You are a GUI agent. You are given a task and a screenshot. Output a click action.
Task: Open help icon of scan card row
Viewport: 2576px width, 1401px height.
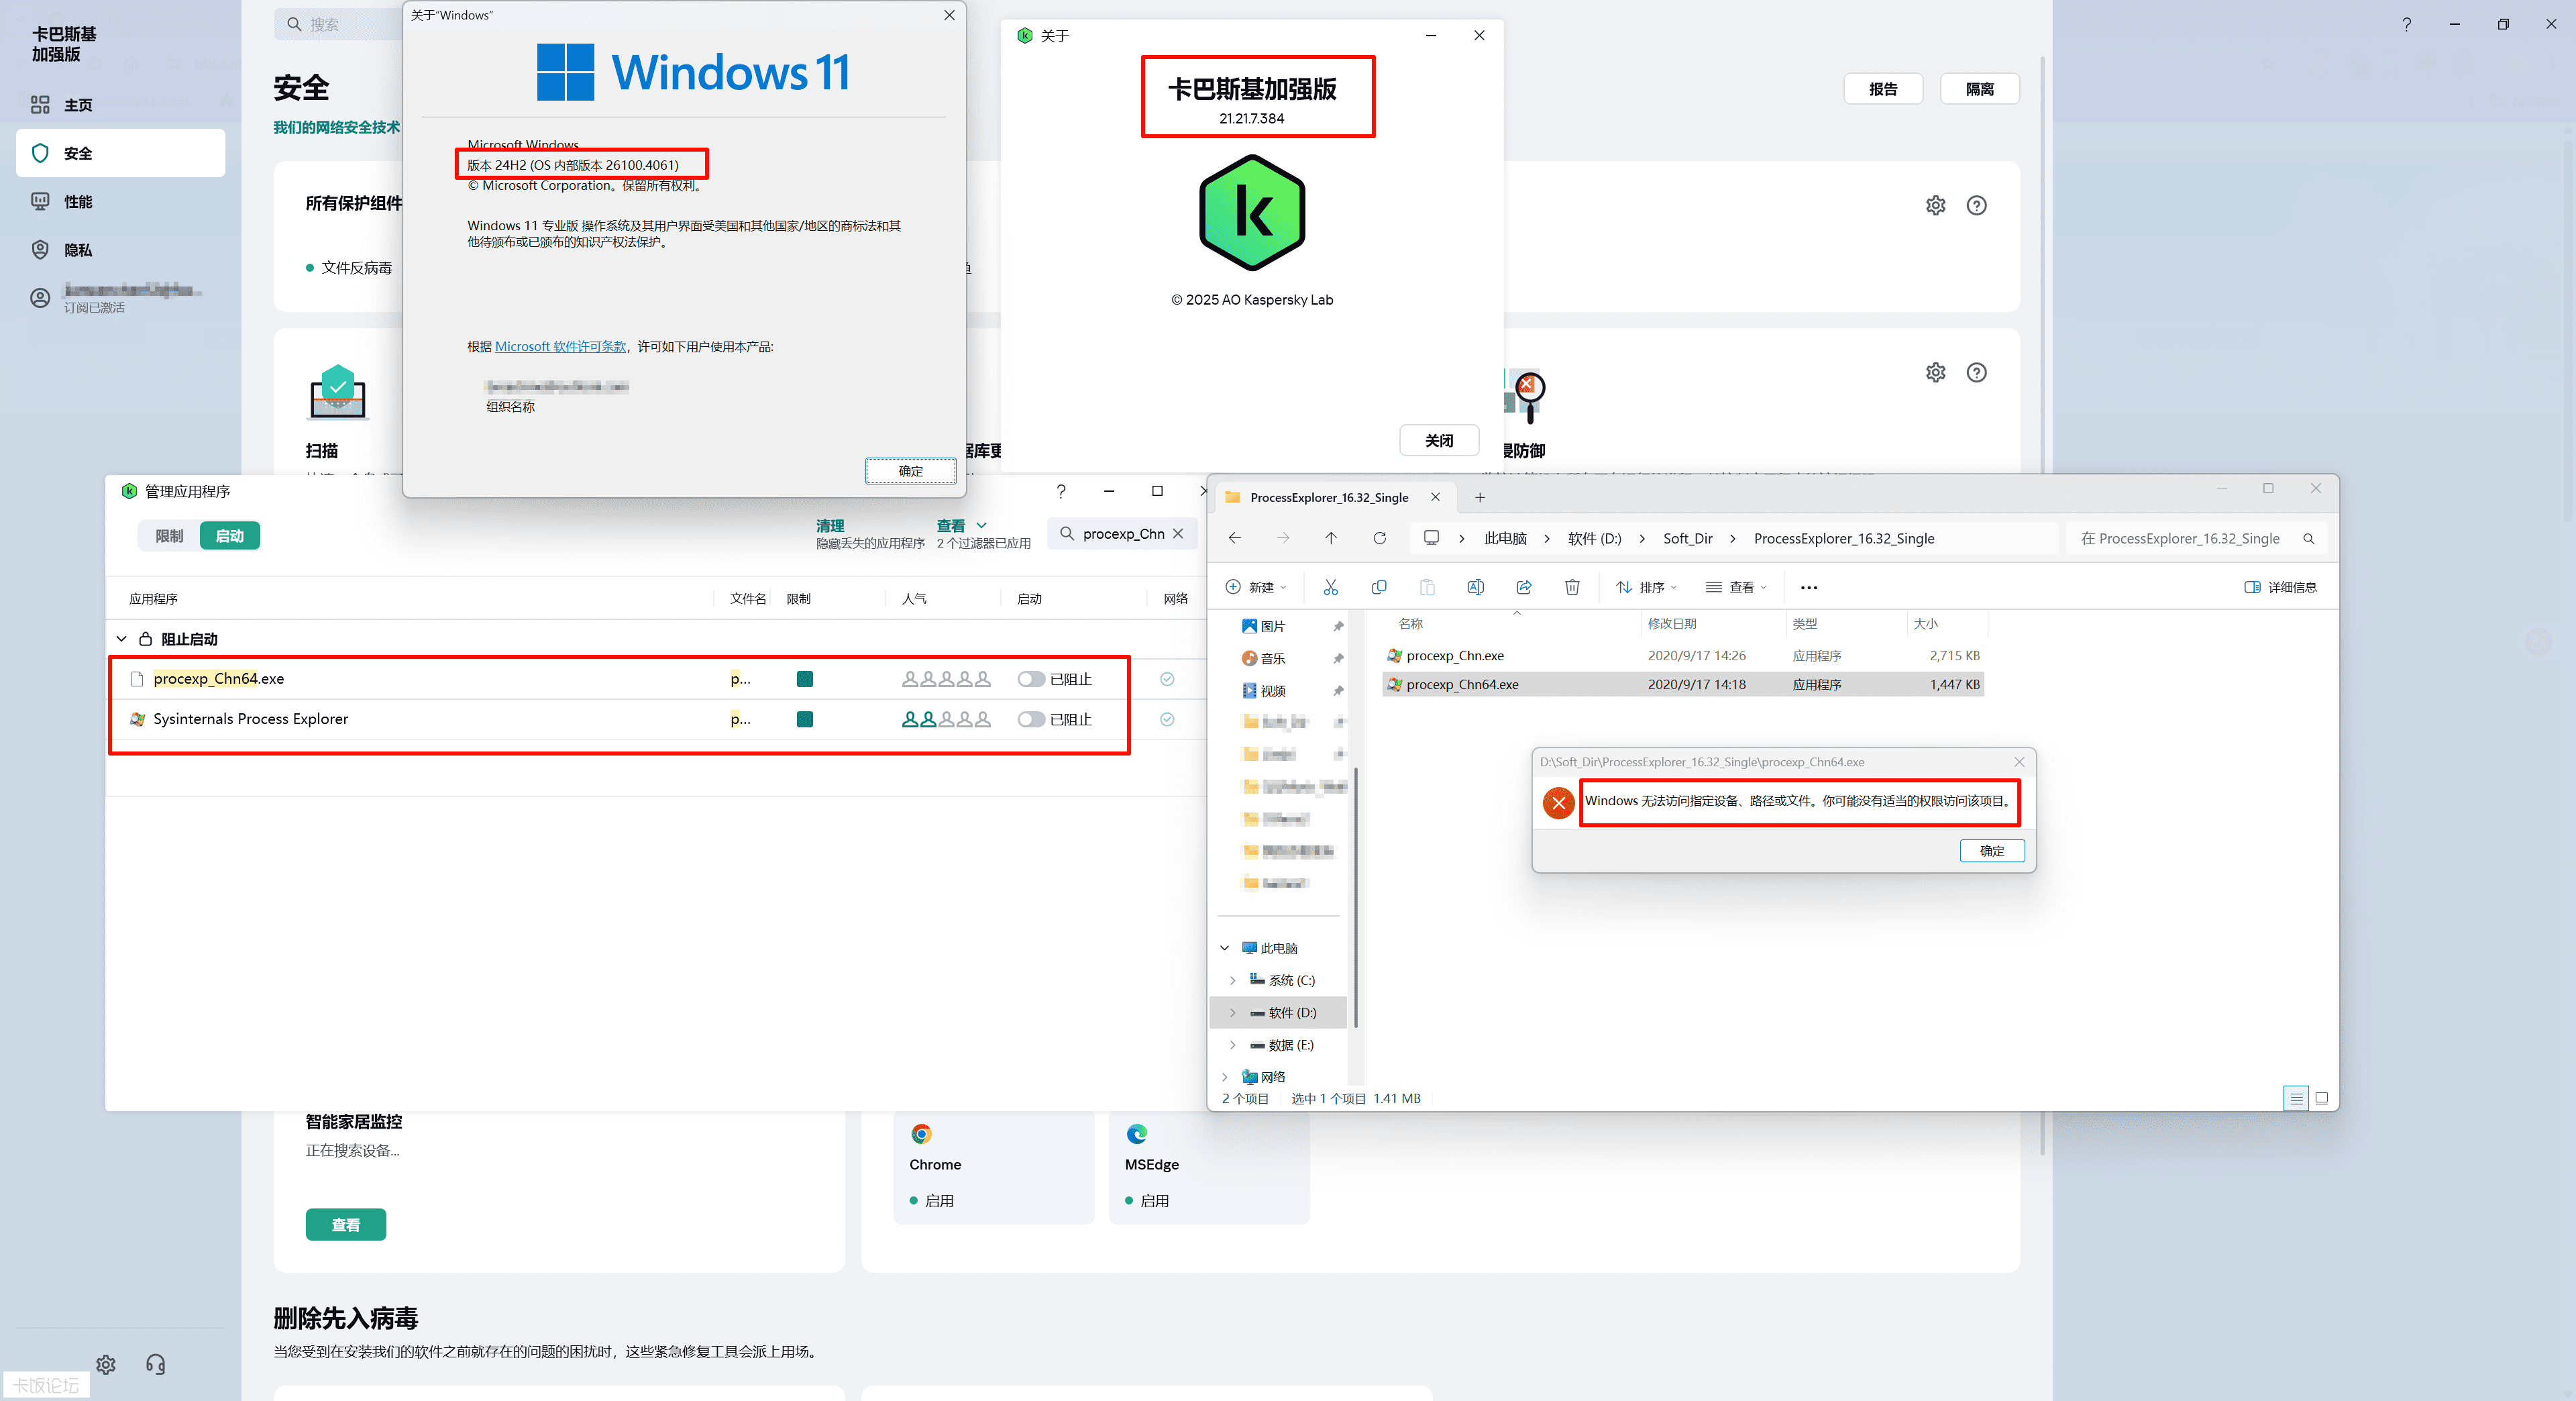point(1977,372)
